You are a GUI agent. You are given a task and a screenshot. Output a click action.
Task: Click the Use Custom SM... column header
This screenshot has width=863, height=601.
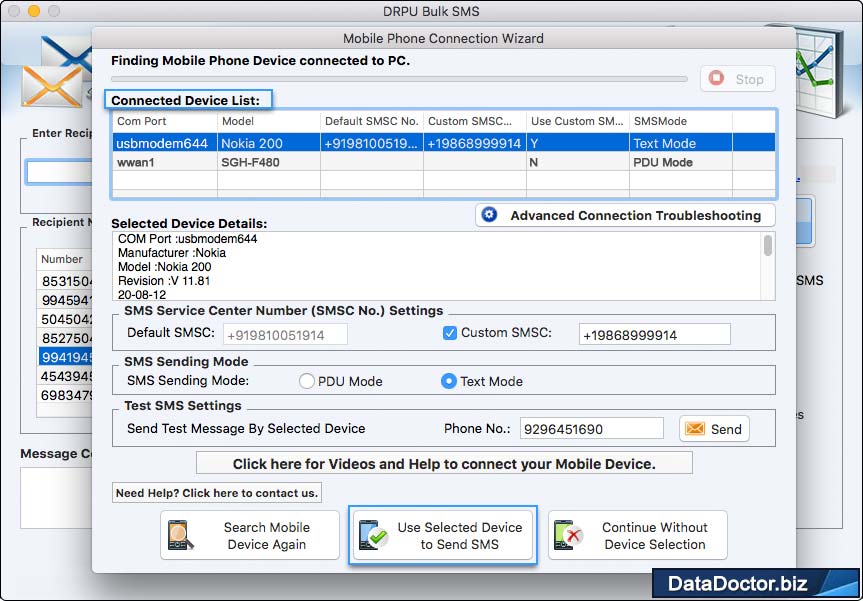click(x=577, y=121)
